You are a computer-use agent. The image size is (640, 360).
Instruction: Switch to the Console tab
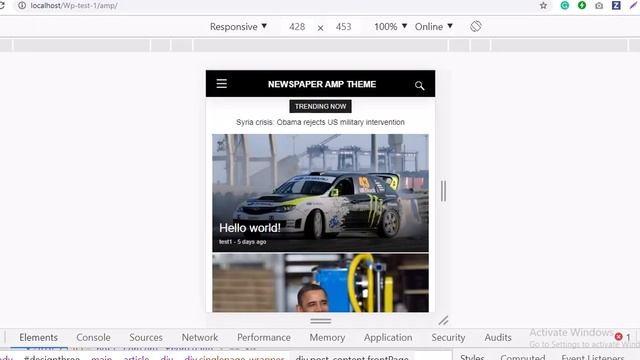pos(93,338)
